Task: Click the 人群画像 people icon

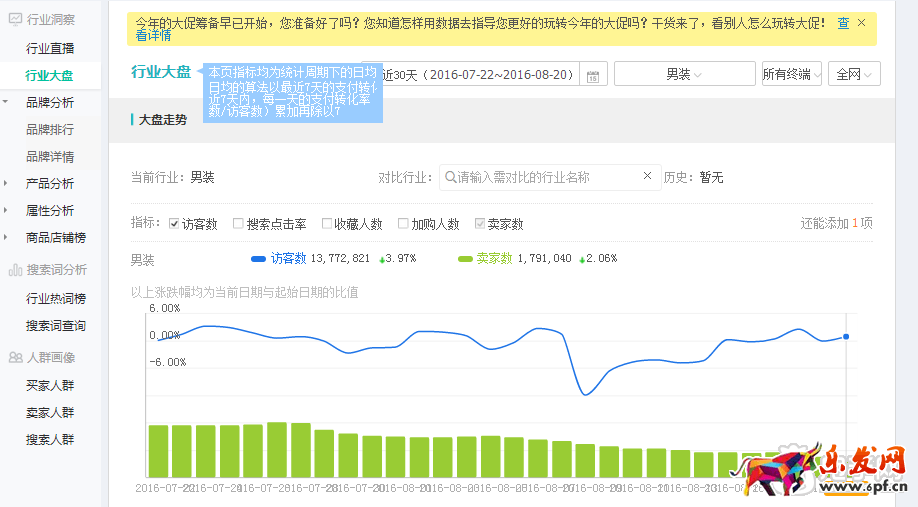Action: (15, 357)
